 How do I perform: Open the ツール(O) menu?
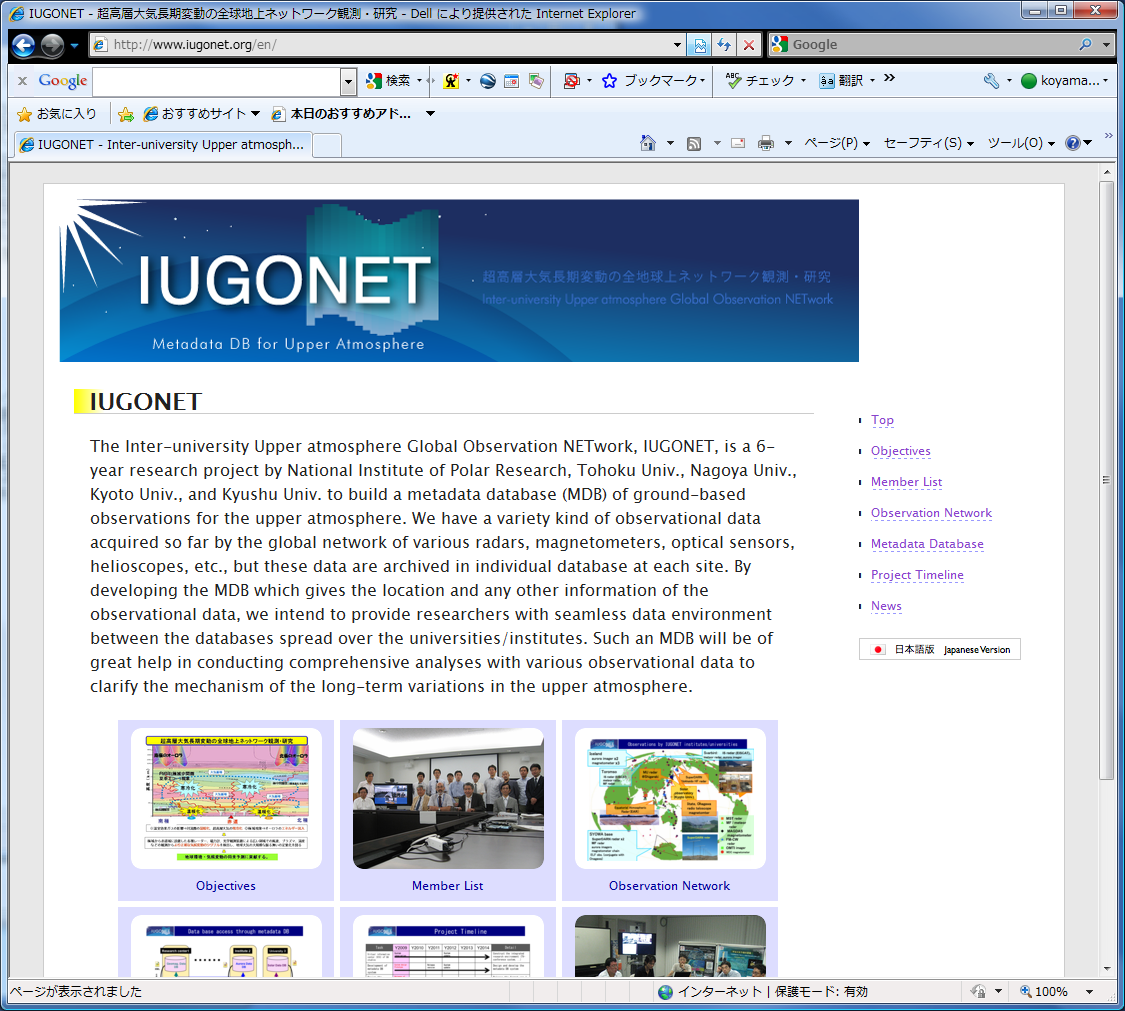tap(1020, 143)
